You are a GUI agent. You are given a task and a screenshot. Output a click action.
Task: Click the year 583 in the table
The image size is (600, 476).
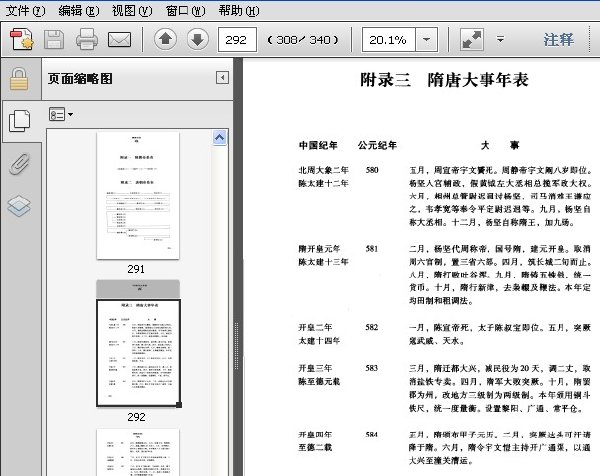click(372, 368)
